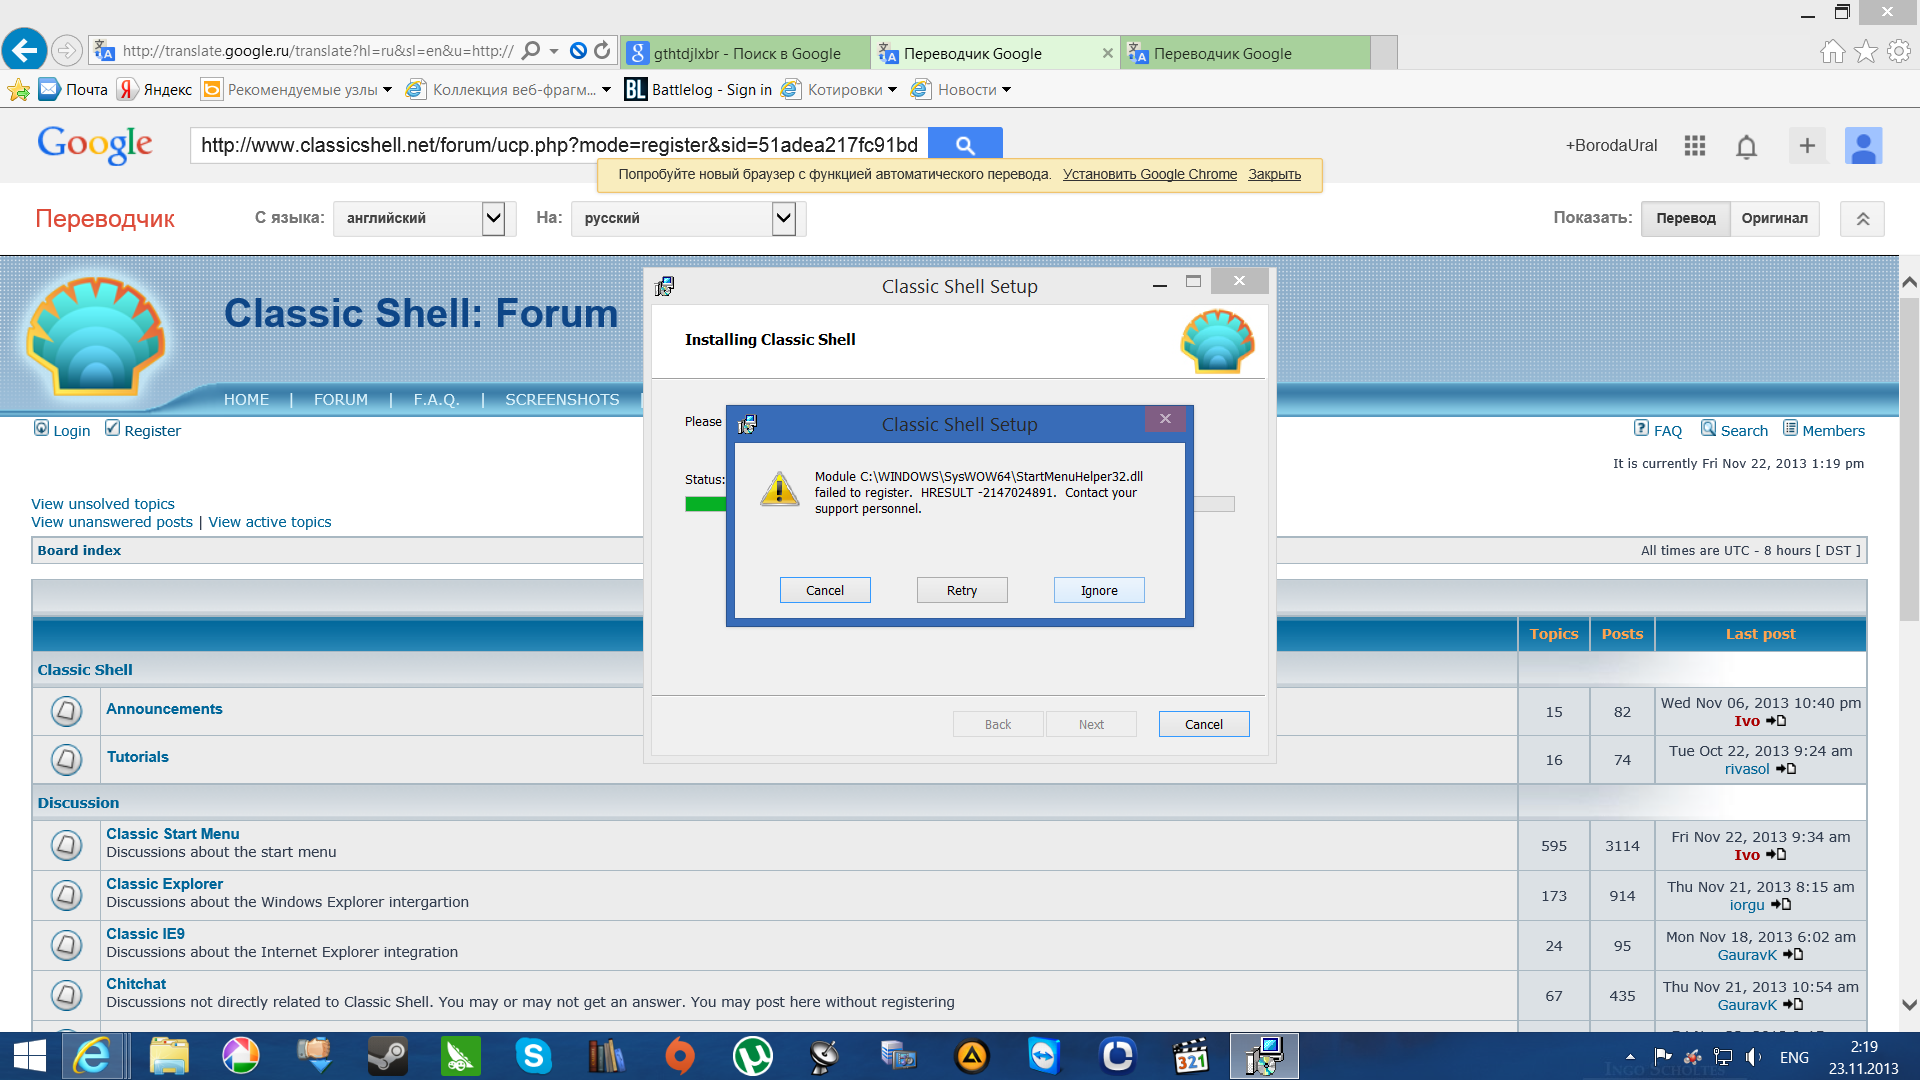Open Skype from the taskbar

coord(533,1056)
